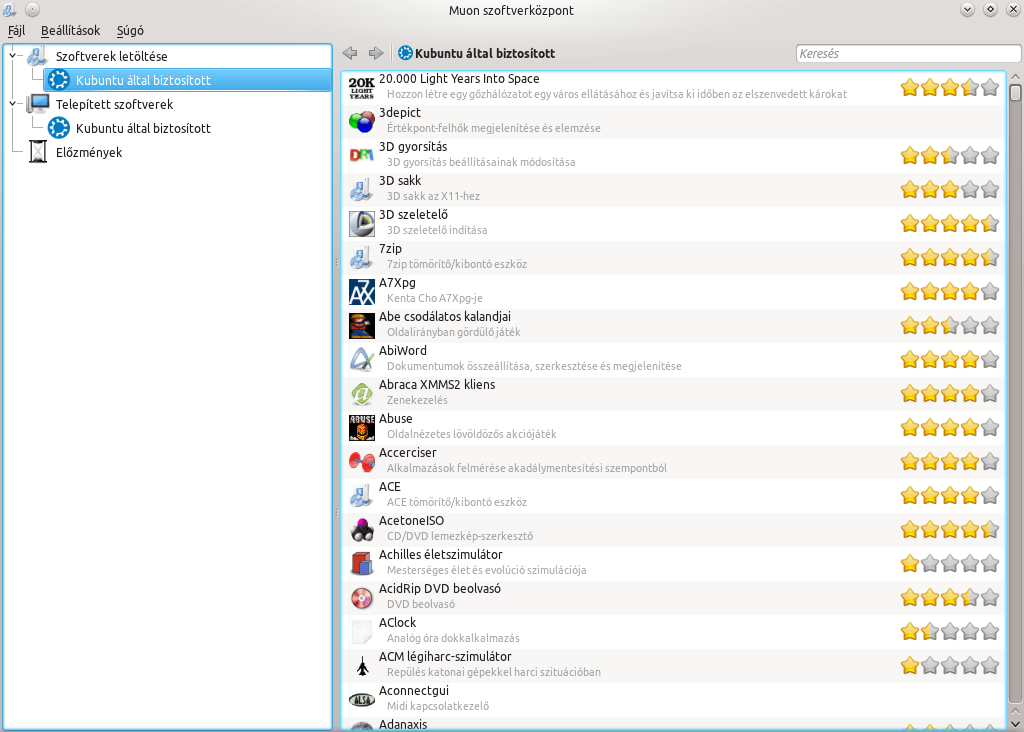Click the Abuse game icon
This screenshot has width=1024, height=732.
[361, 428]
